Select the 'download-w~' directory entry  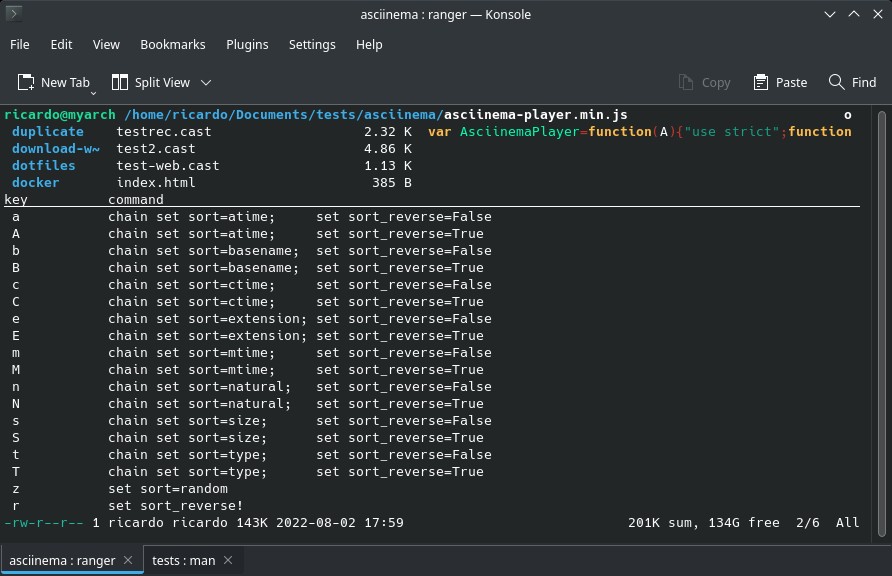(x=56, y=148)
